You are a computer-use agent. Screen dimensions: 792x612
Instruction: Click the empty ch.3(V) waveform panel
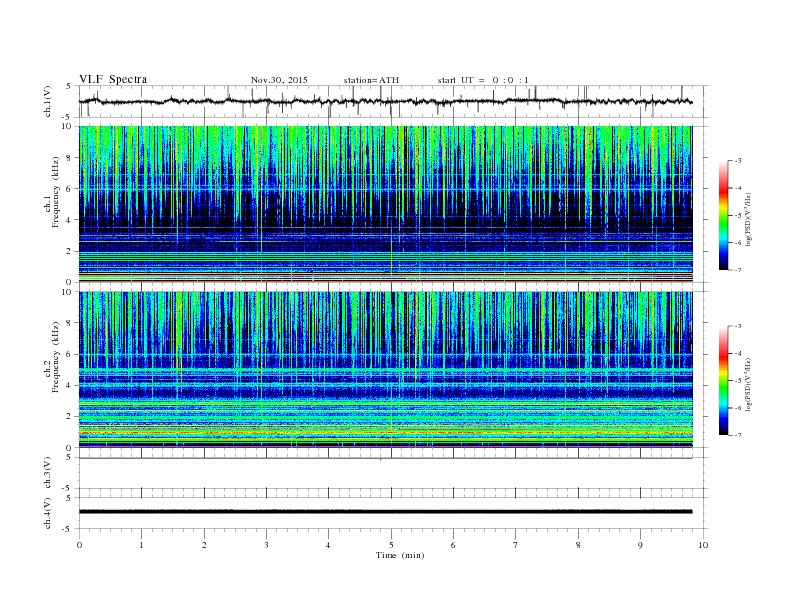pos(392,473)
